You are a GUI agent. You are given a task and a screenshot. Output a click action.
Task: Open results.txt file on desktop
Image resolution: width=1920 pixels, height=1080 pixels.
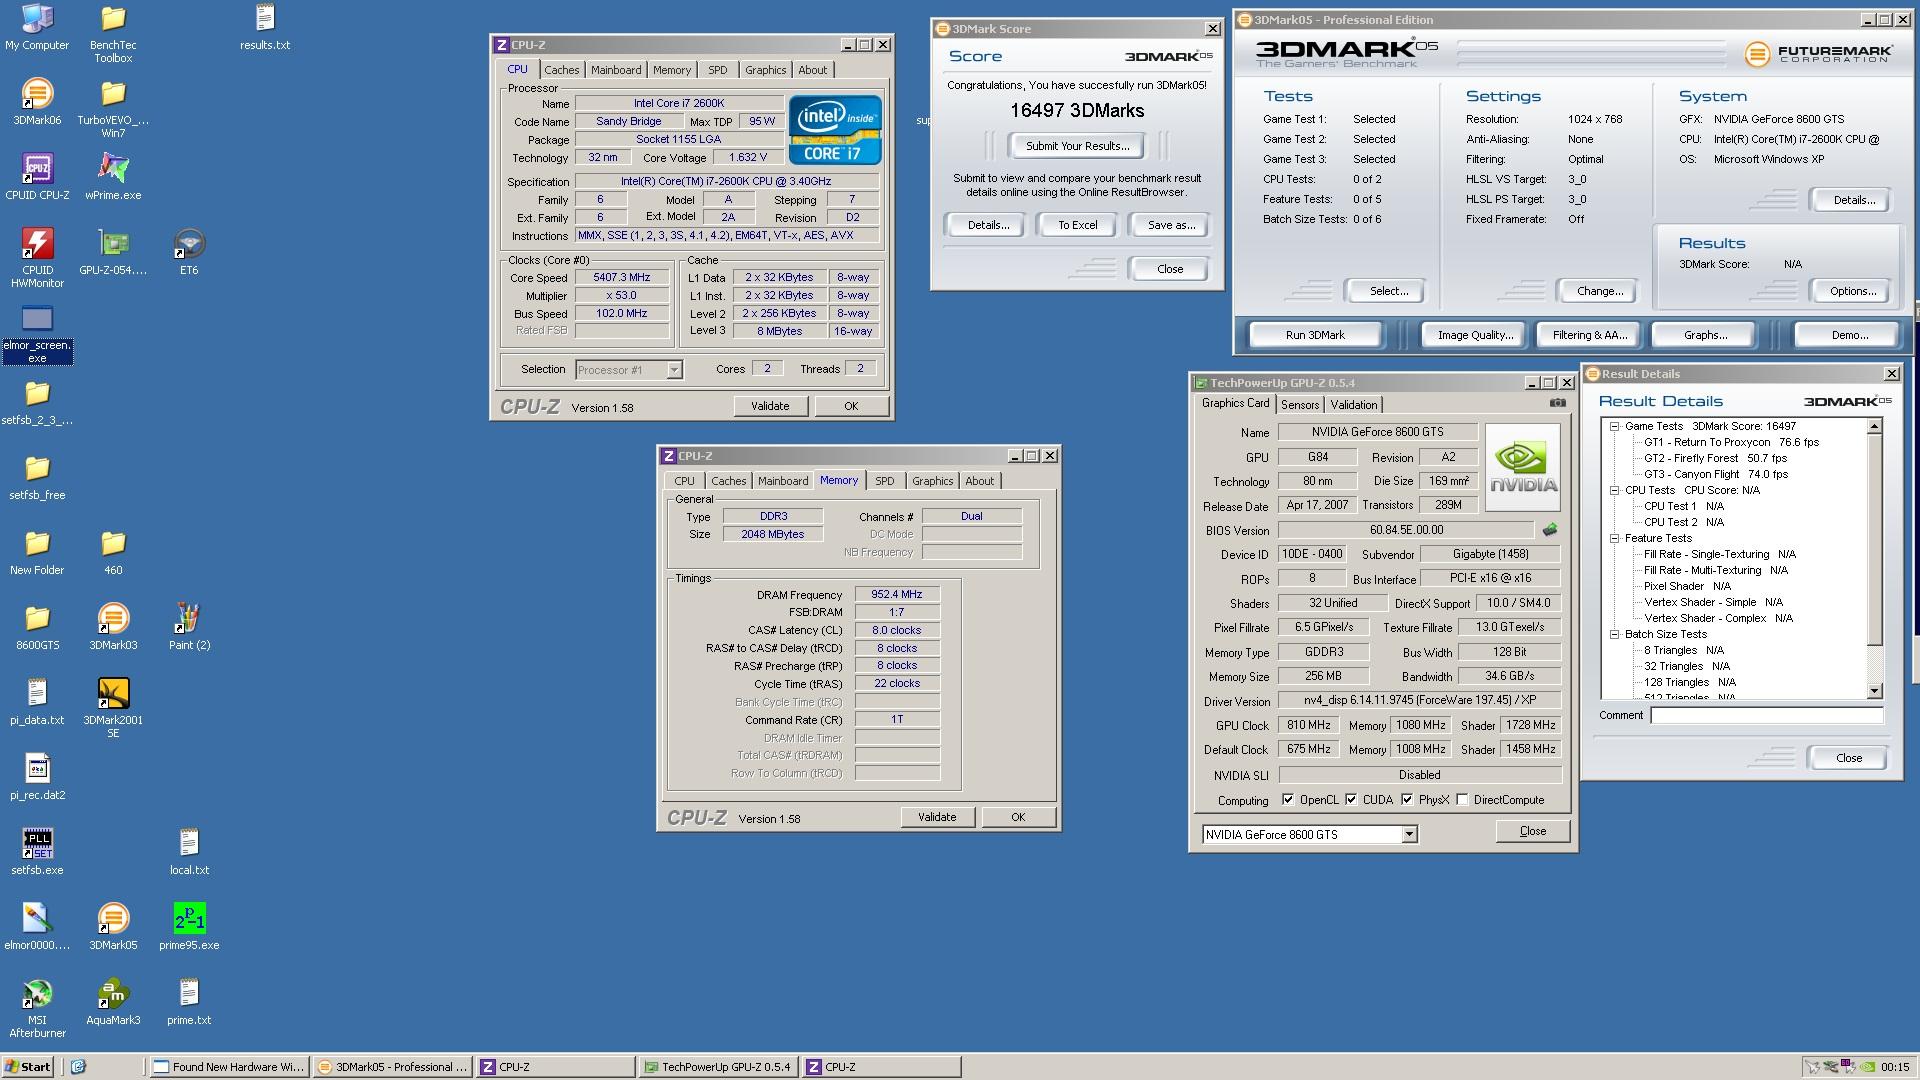[x=265, y=28]
